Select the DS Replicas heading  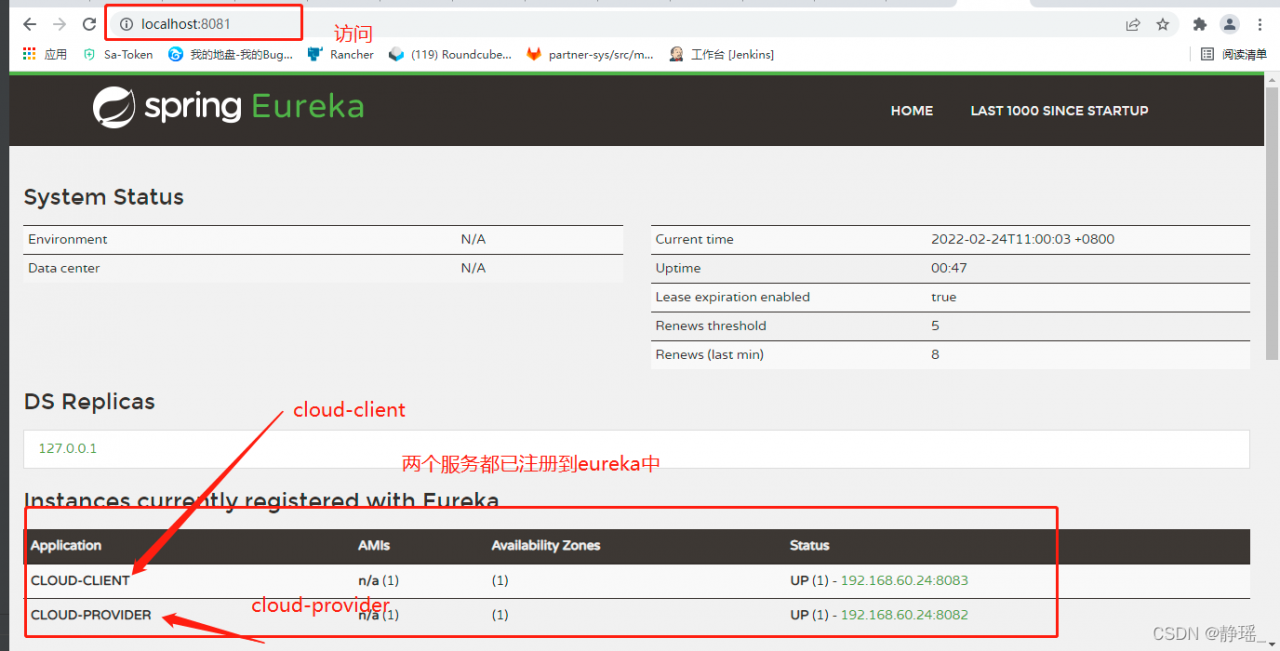[x=89, y=402]
